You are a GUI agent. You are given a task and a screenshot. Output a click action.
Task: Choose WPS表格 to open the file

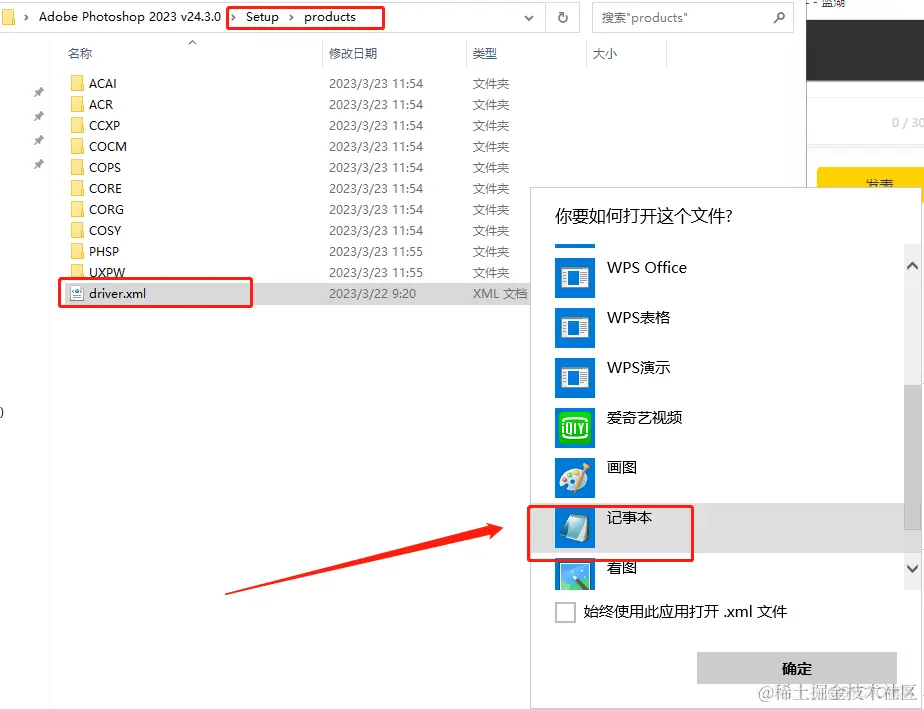click(x=638, y=318)
